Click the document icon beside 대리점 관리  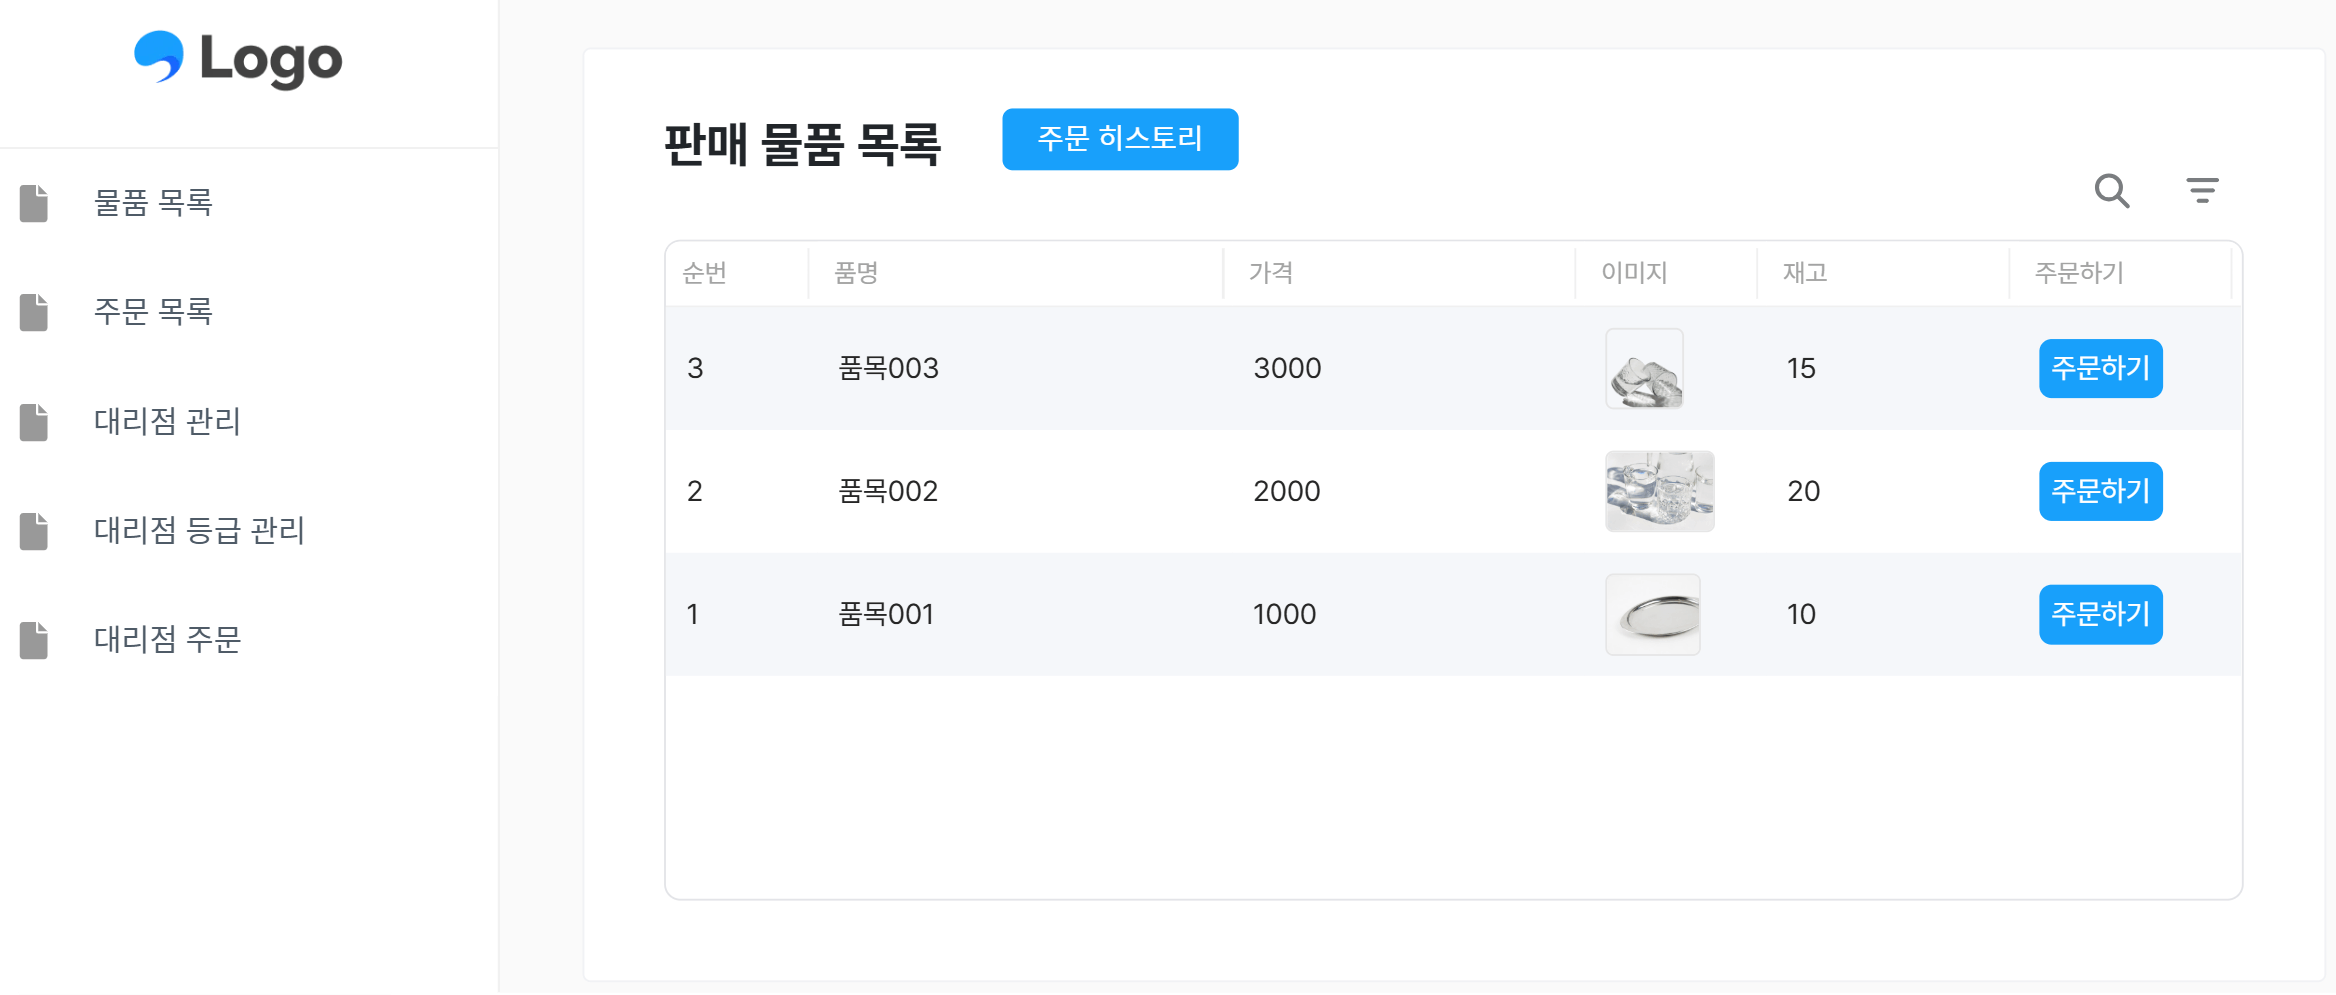(x=33, y=423)
